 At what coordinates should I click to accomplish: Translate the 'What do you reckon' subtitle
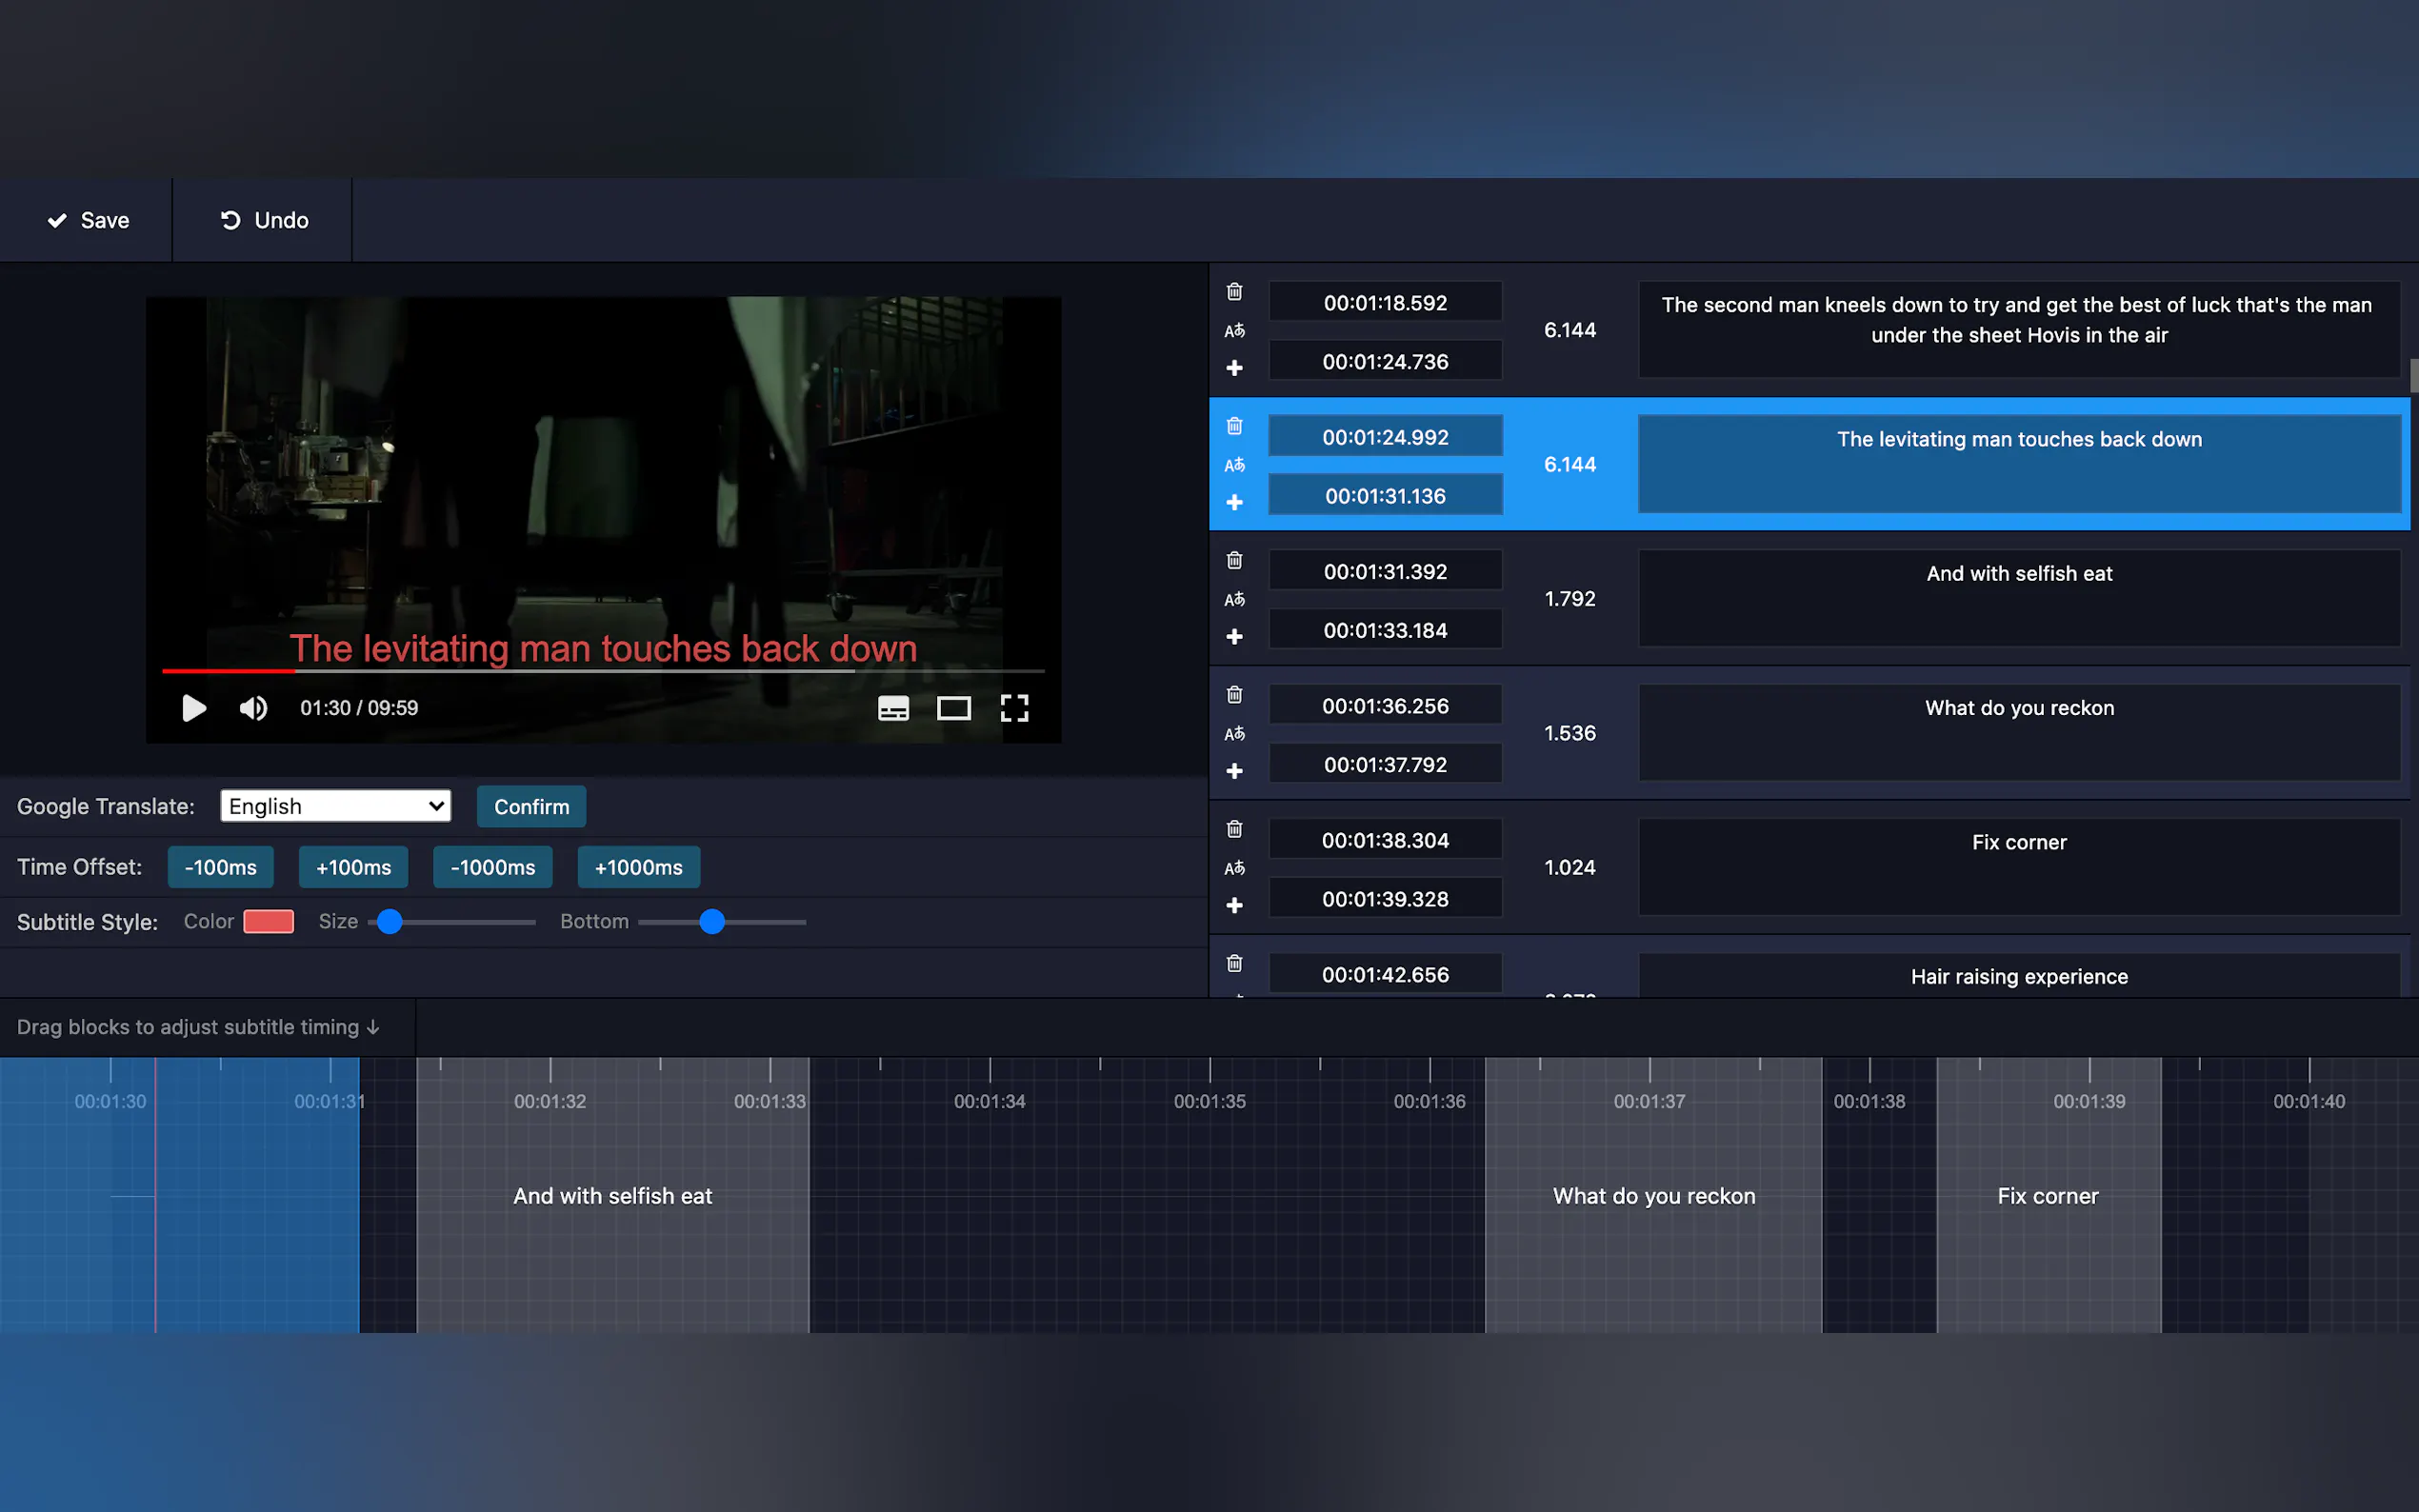coord(1234,734)
